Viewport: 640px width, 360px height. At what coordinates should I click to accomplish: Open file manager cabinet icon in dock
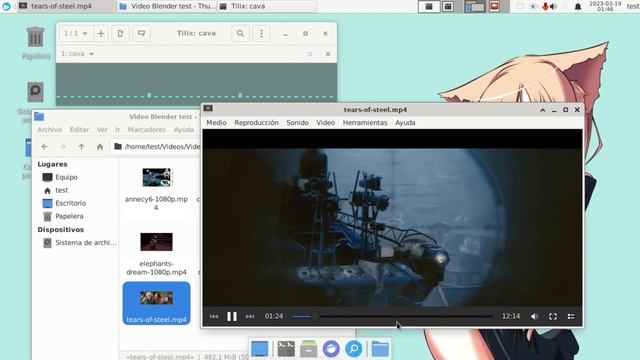pos(309,349)
